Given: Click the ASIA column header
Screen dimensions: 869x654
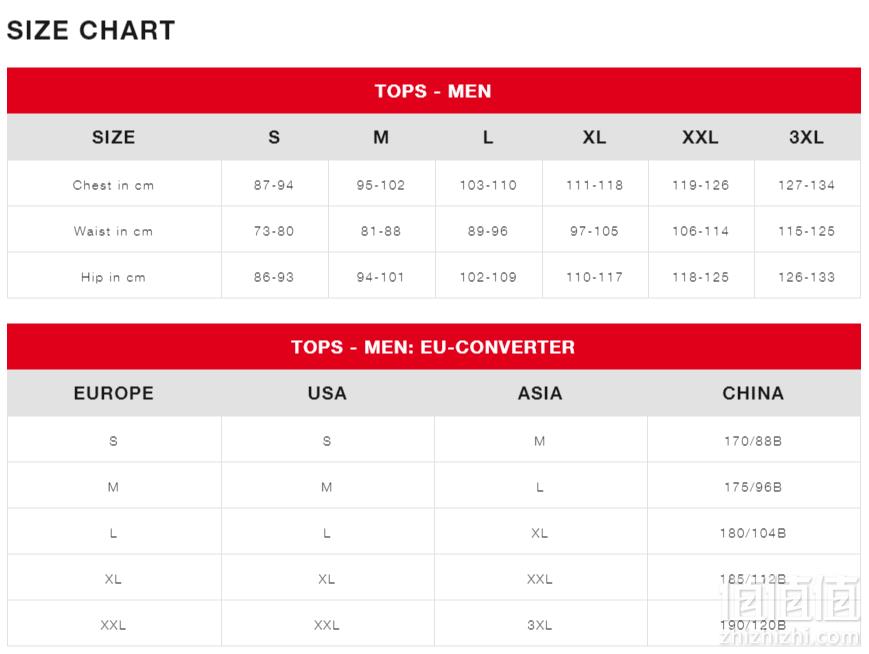Looking at the screenshot, I should click(540, 393).
